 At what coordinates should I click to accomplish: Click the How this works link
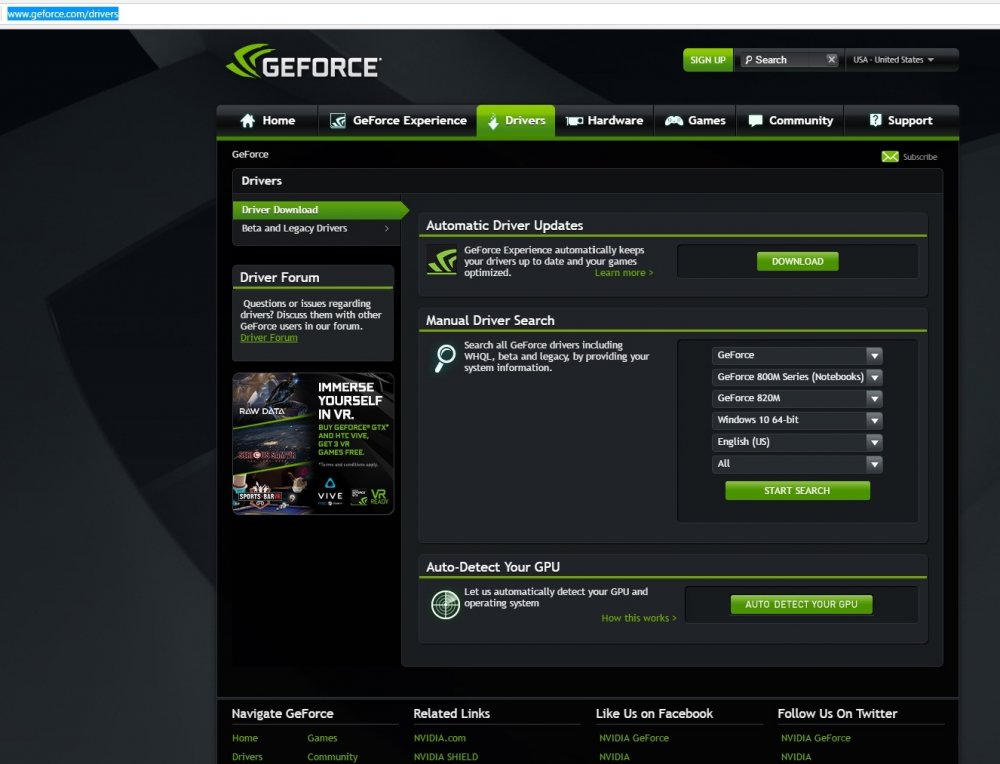click(638, 618)
